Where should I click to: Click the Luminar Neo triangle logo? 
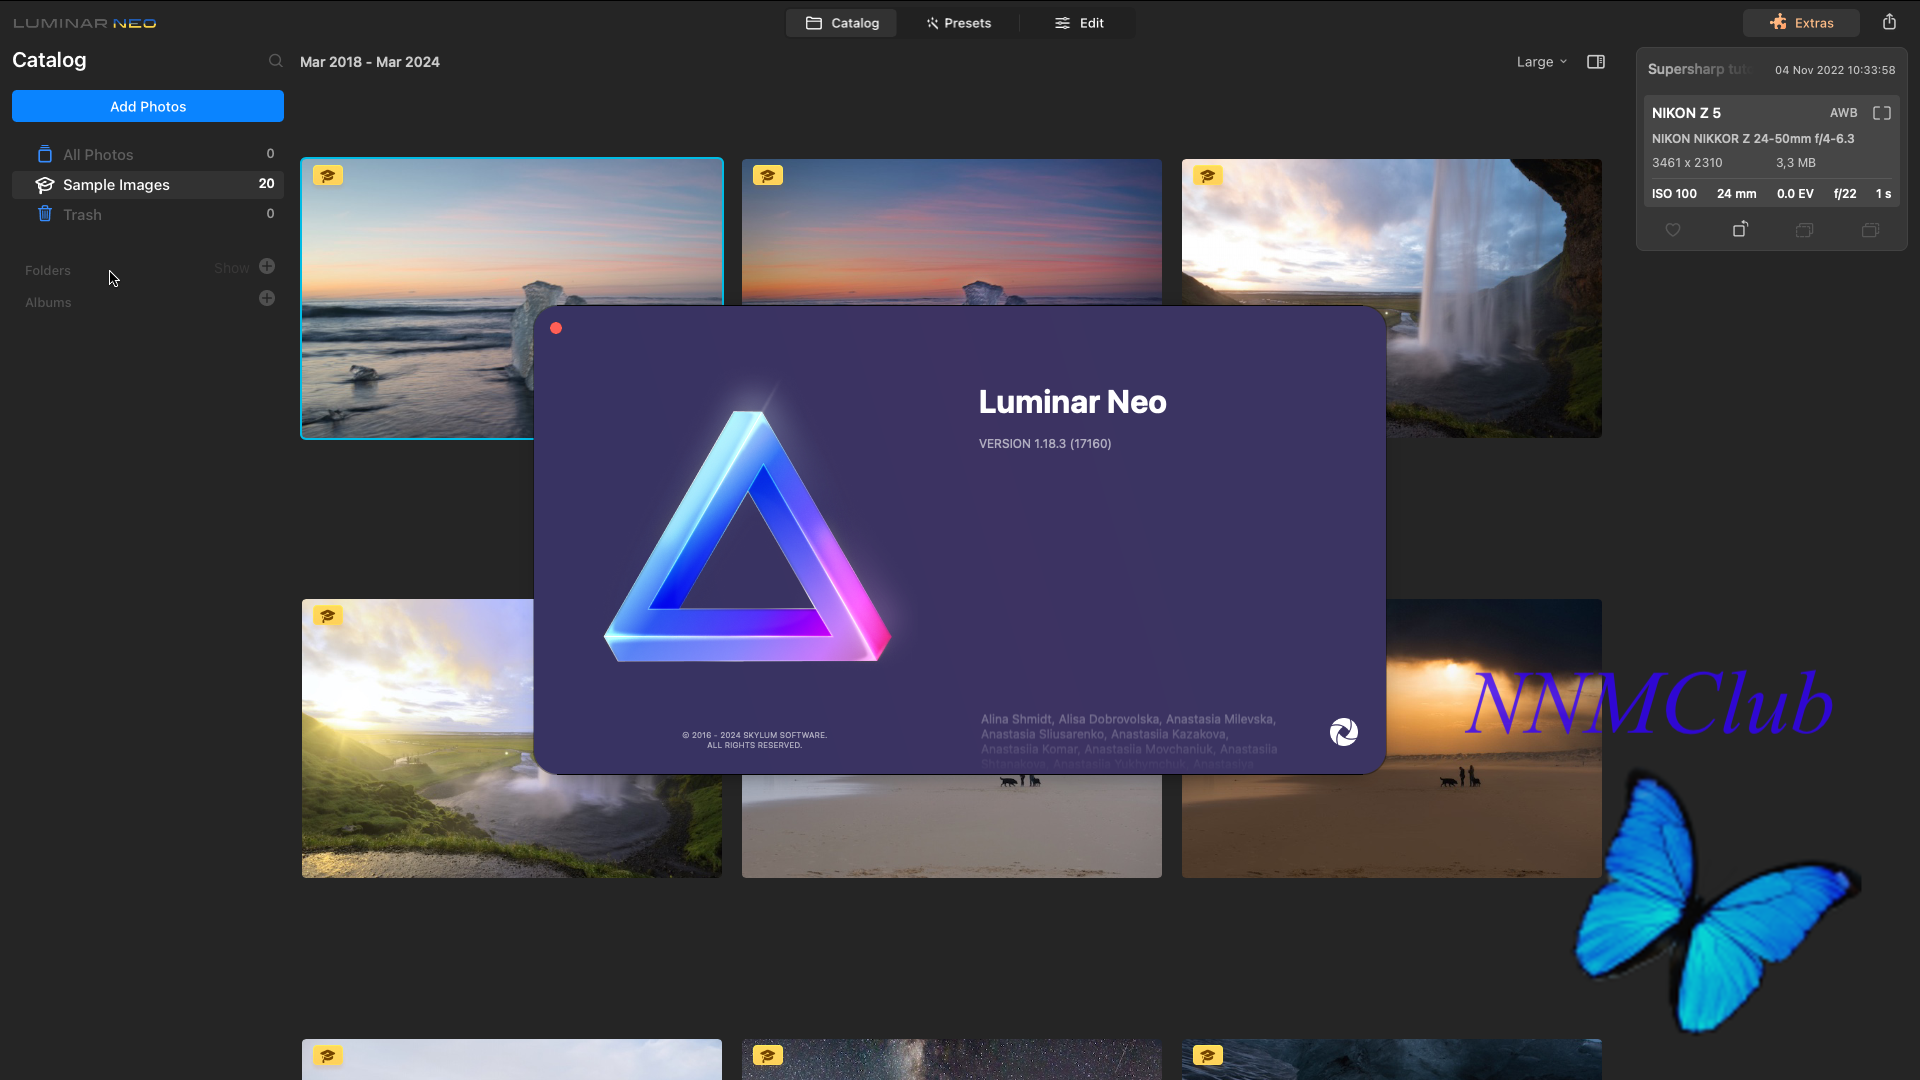747,535
